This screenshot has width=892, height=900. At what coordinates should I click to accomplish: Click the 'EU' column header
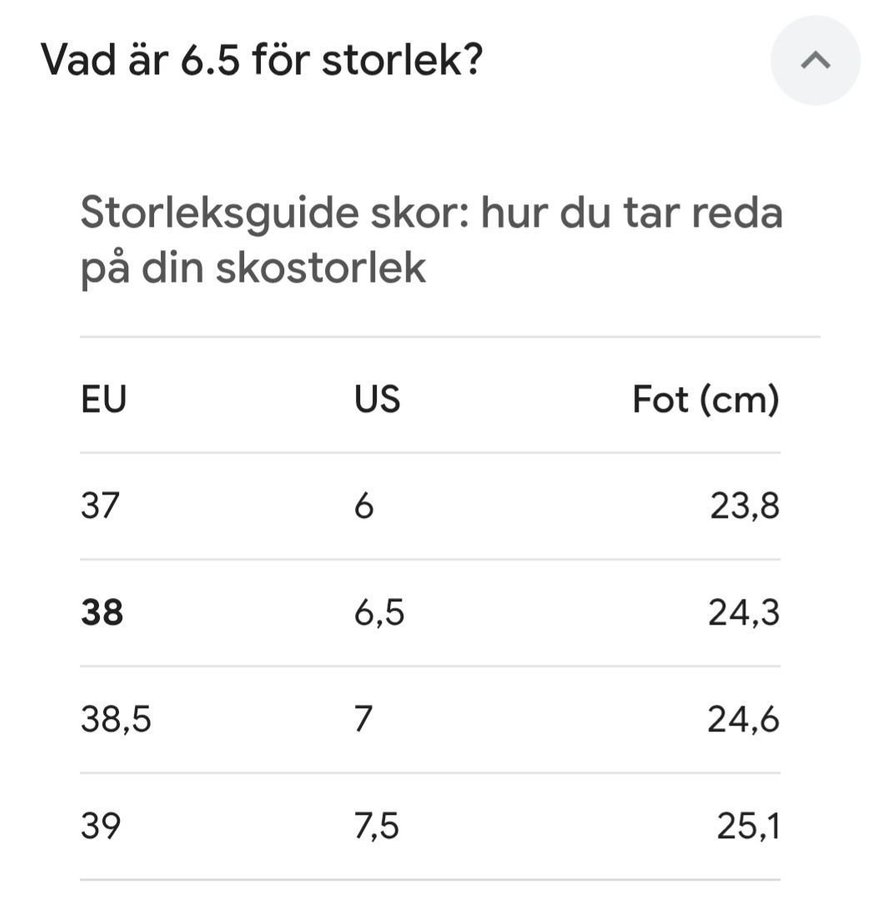tap(103, 399)
